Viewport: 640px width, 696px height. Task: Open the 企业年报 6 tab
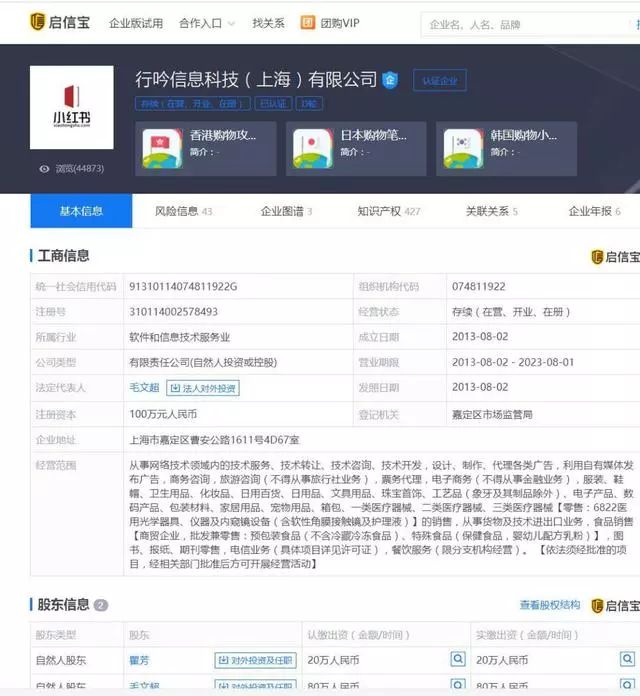point(594,211)
